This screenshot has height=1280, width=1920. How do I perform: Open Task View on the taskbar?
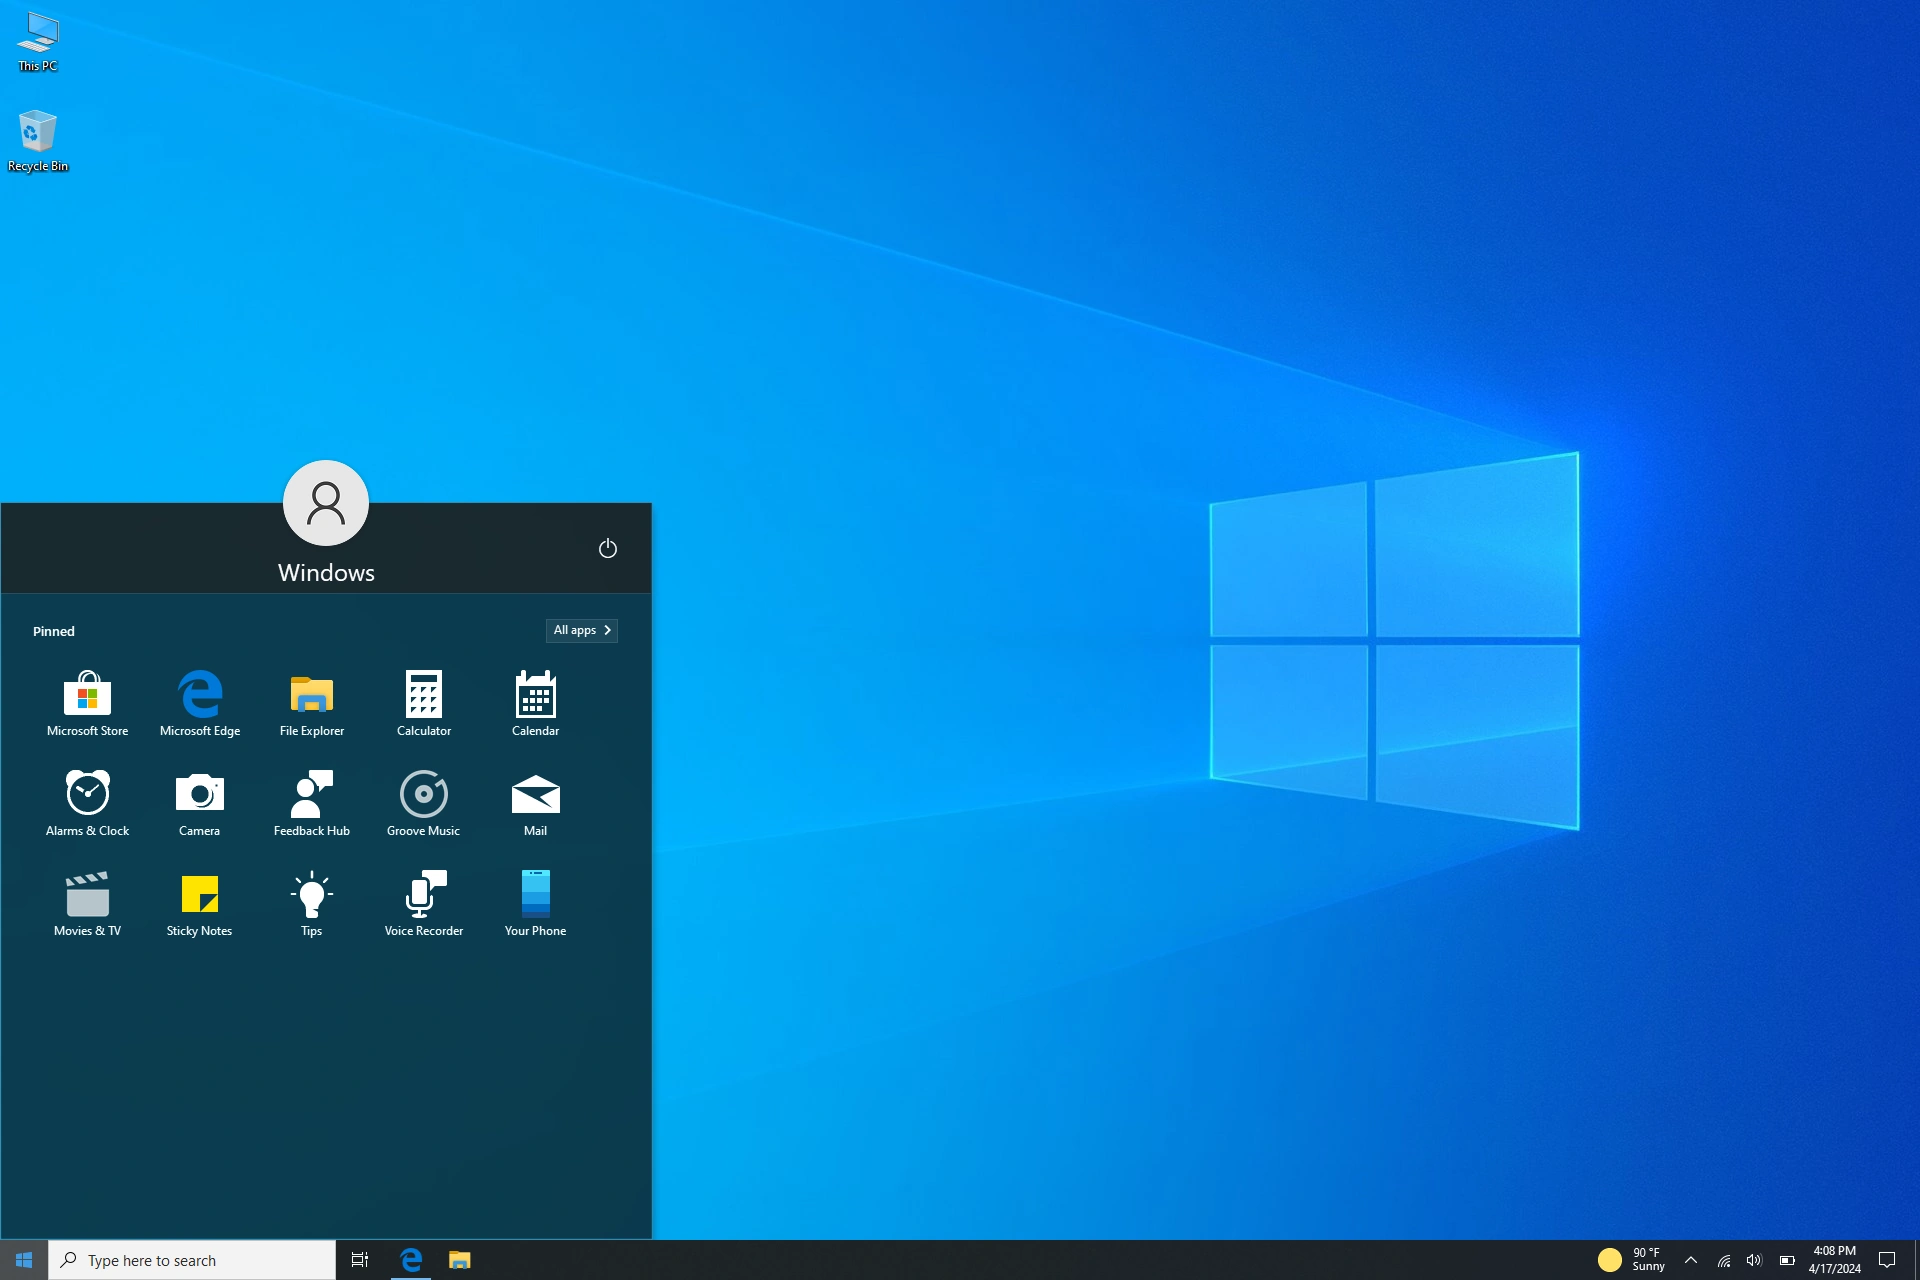(x=360, y=1260)
